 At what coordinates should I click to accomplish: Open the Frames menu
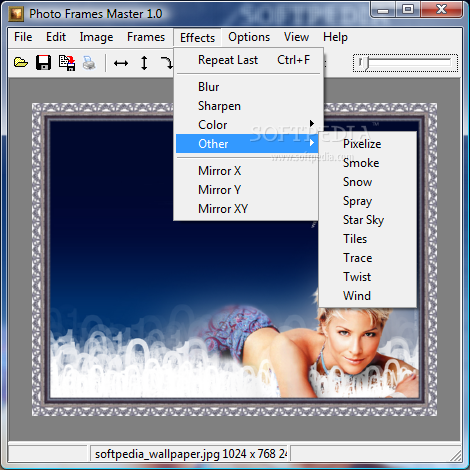pos(146,37)
